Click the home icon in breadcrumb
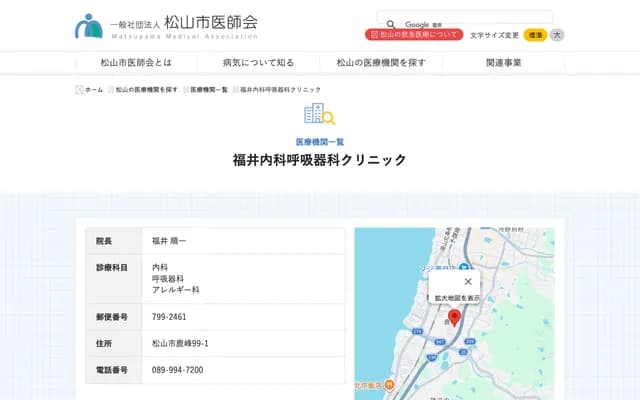The image size is (640, 400). click(x=79, y=90)
